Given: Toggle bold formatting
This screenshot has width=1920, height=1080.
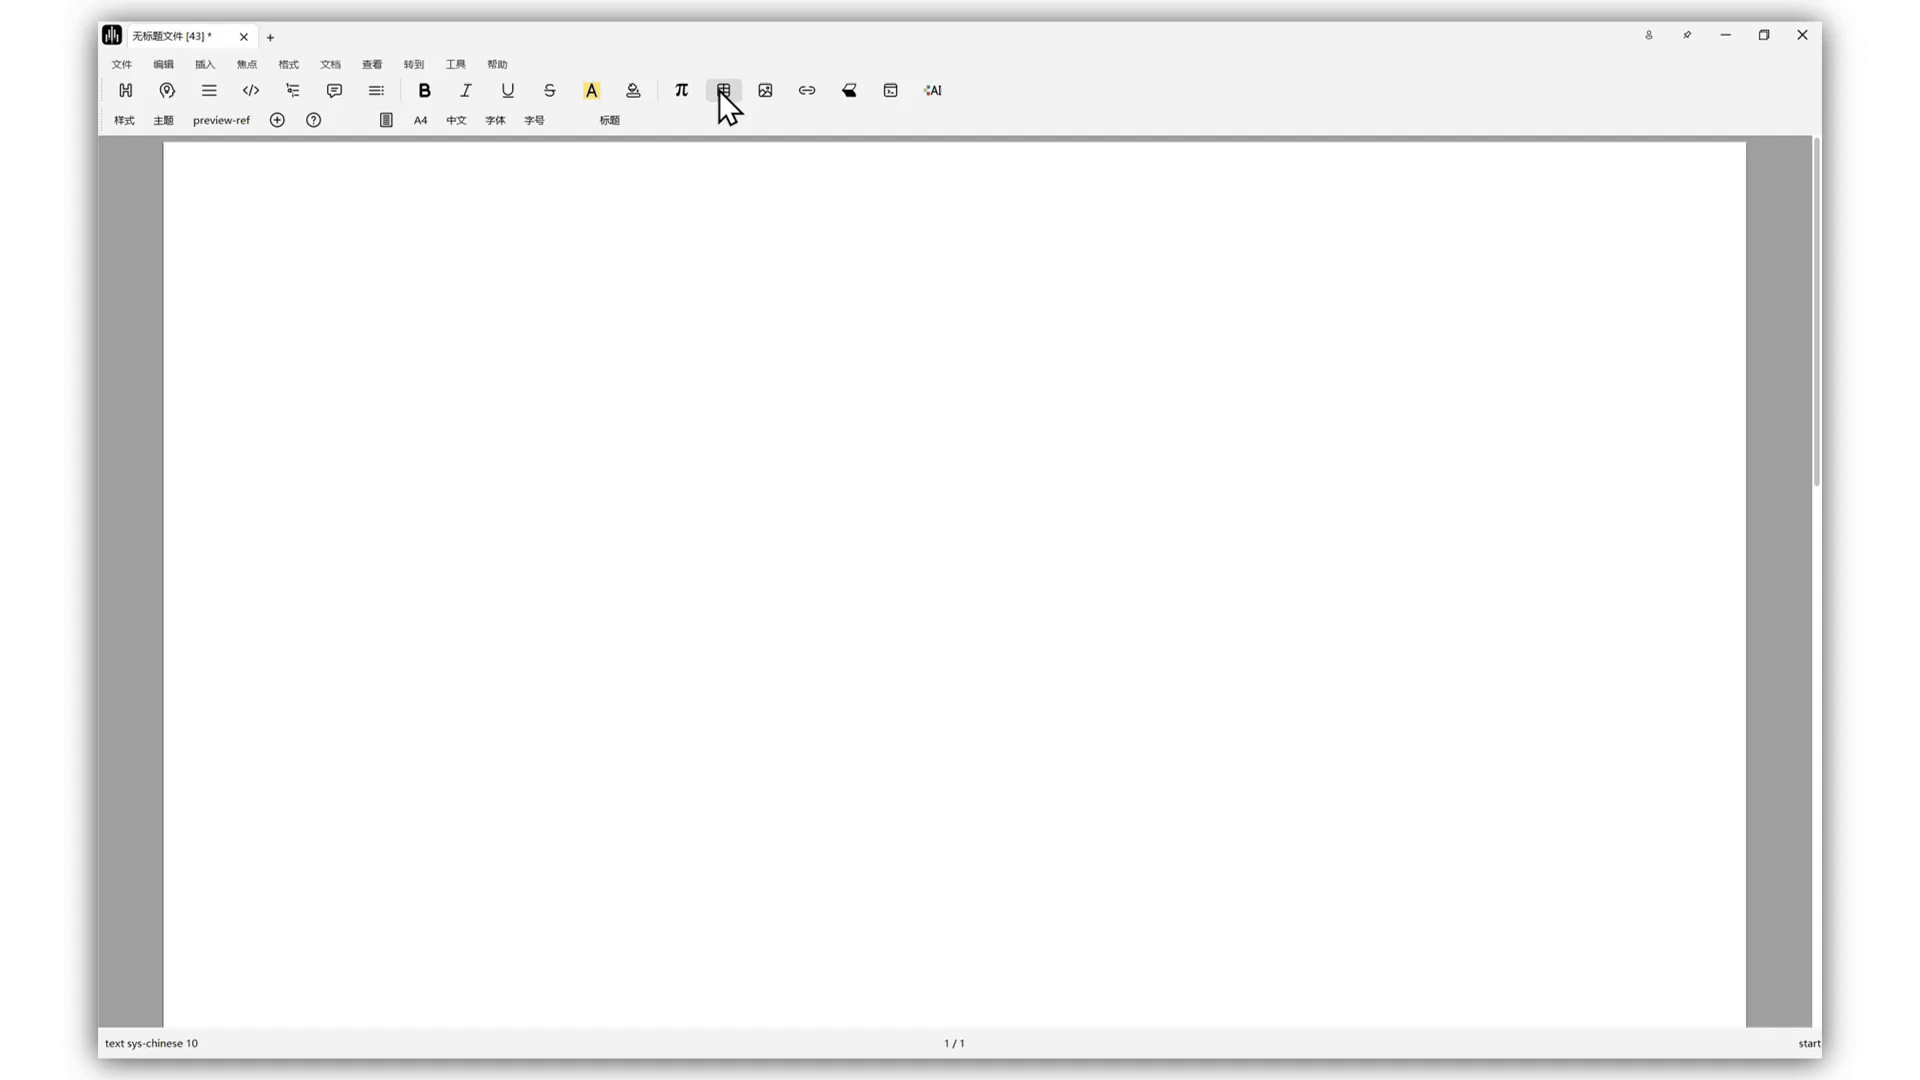Looking at the screenshot, I should pyautogui.click(x=424, y=90).
